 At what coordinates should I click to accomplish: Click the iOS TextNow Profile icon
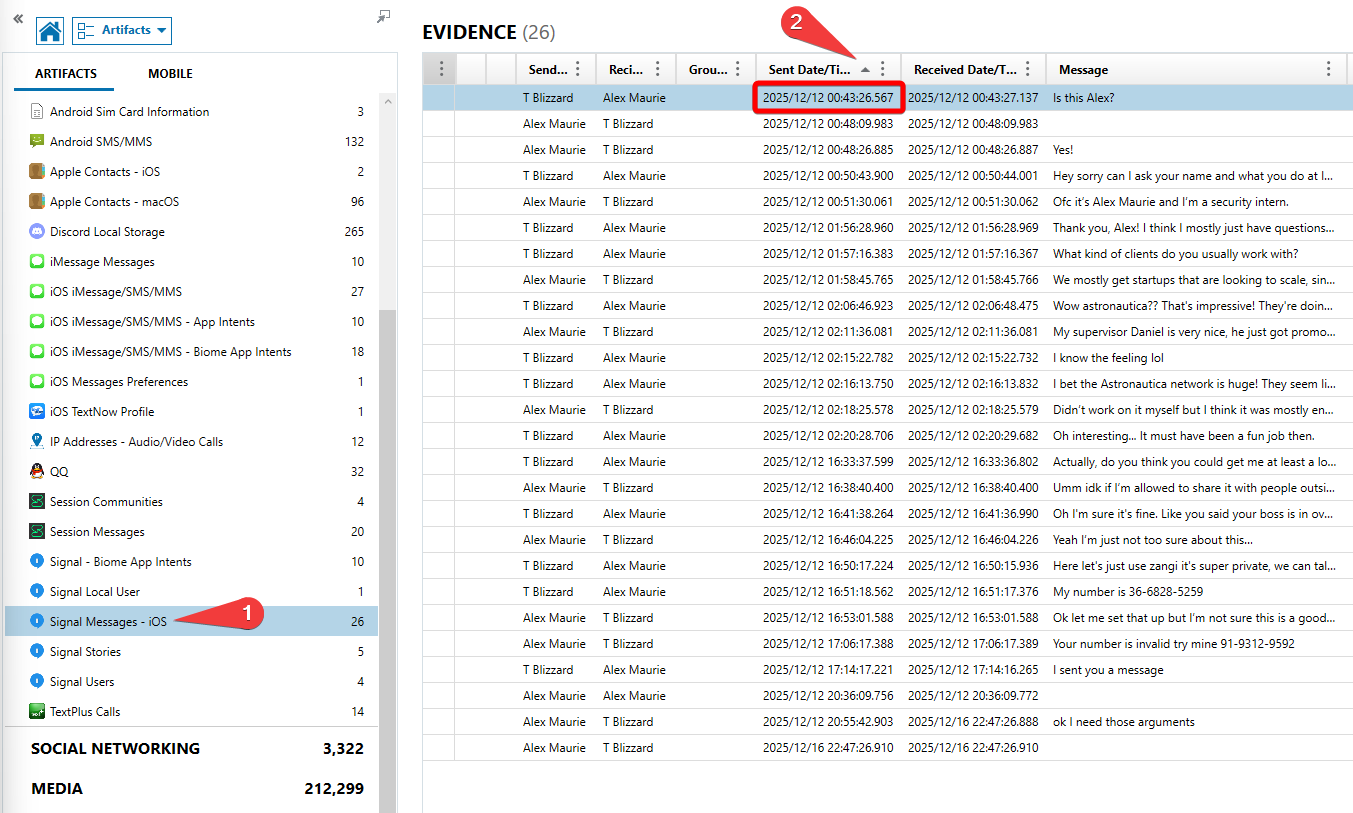point(37,412)
